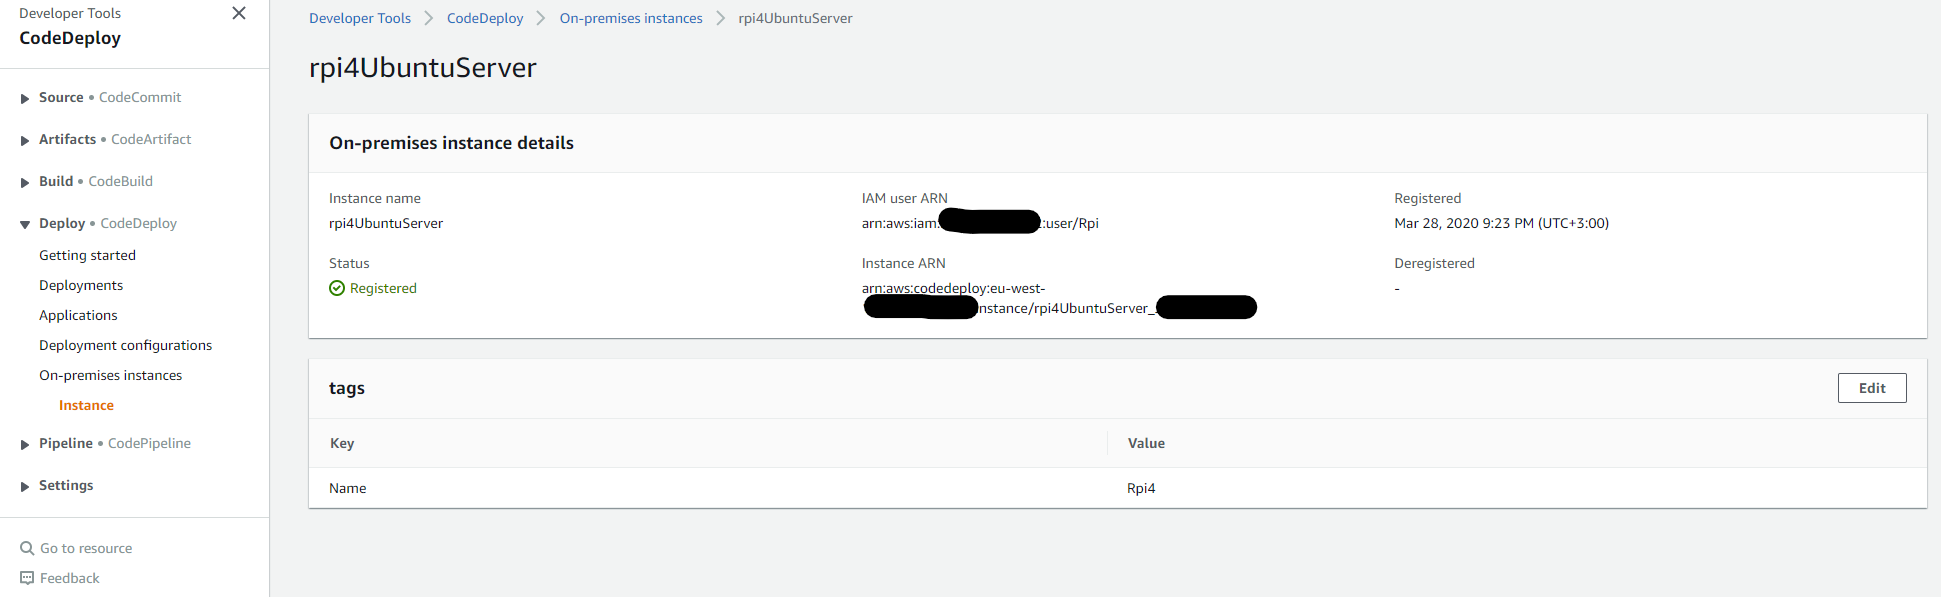Screen dimensions: 1941x597
Task: Expand the Build CodeBuild section arrow
Action: click(25, 182)
